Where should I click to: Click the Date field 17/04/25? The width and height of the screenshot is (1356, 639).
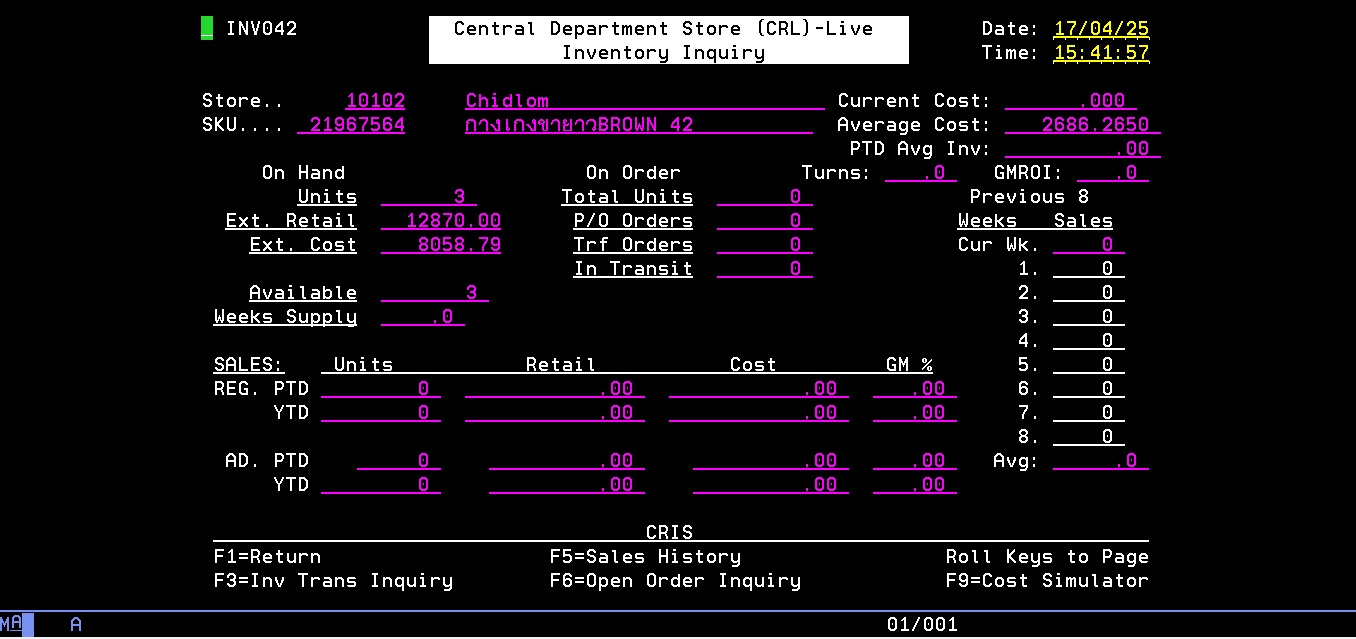[1101, 29]
